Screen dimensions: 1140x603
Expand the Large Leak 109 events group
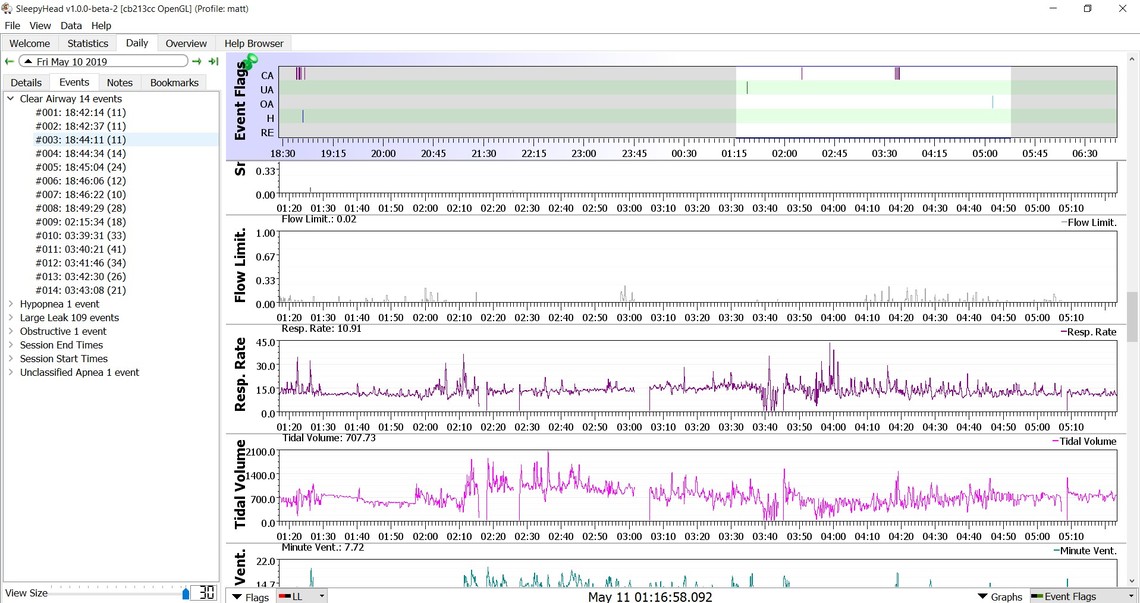click(11, 318)
